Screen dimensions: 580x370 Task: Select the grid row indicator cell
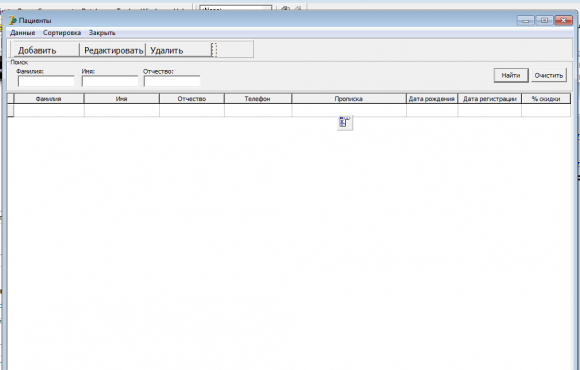(x=10, y=110)
